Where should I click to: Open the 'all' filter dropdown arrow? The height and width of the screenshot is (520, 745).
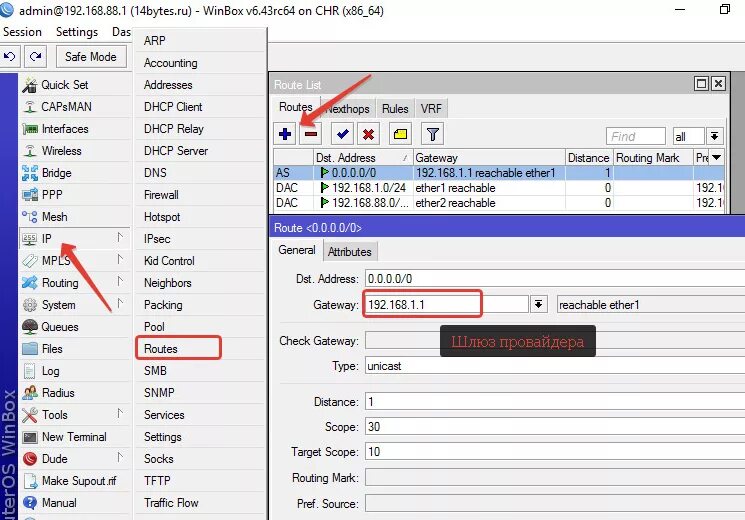pos(715,136)
